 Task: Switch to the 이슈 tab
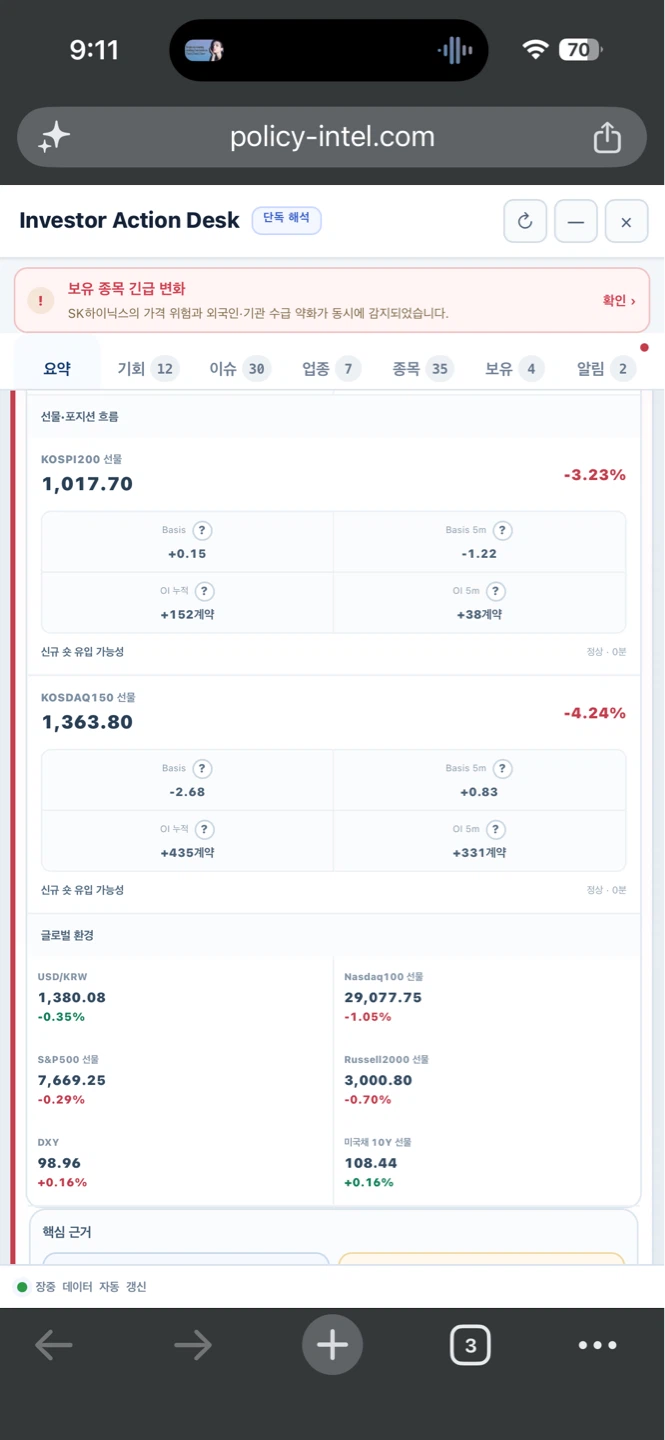(238, 369)
